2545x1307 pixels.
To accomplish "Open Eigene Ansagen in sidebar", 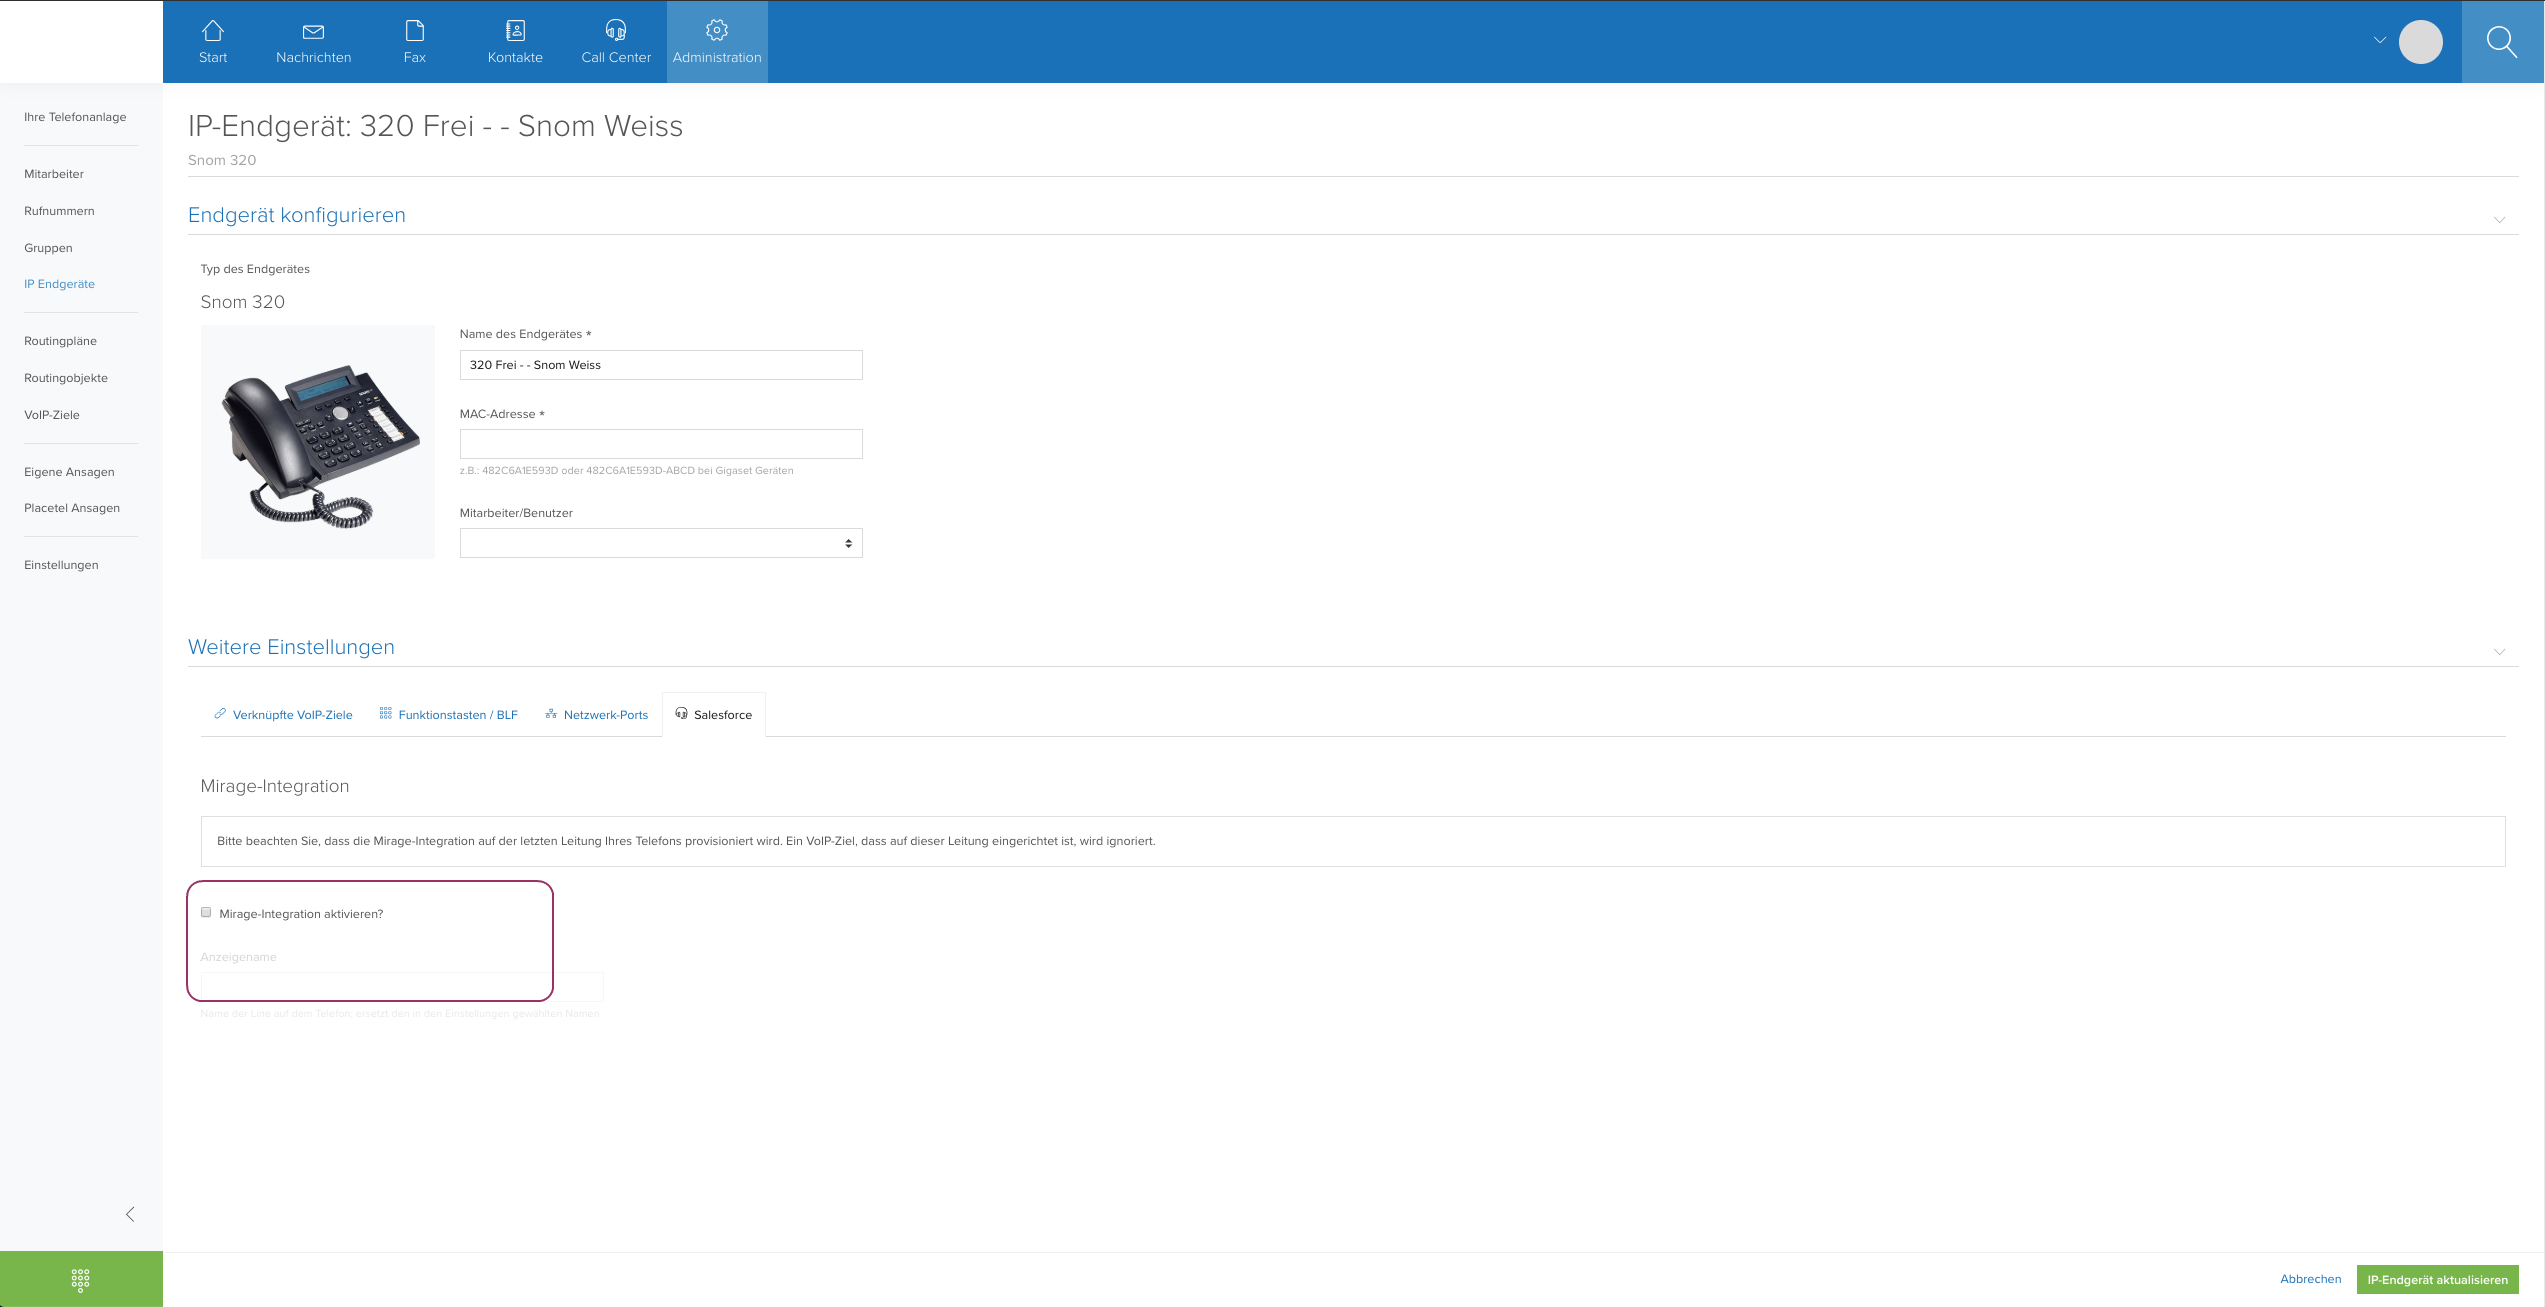I will [69, 472].
